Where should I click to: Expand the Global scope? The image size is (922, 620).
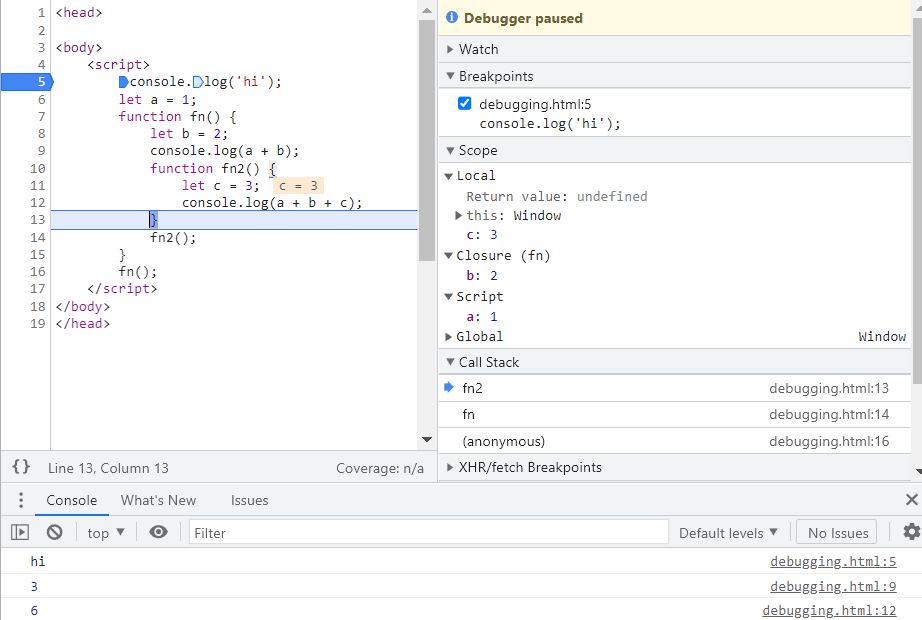[x=449, y=336]
